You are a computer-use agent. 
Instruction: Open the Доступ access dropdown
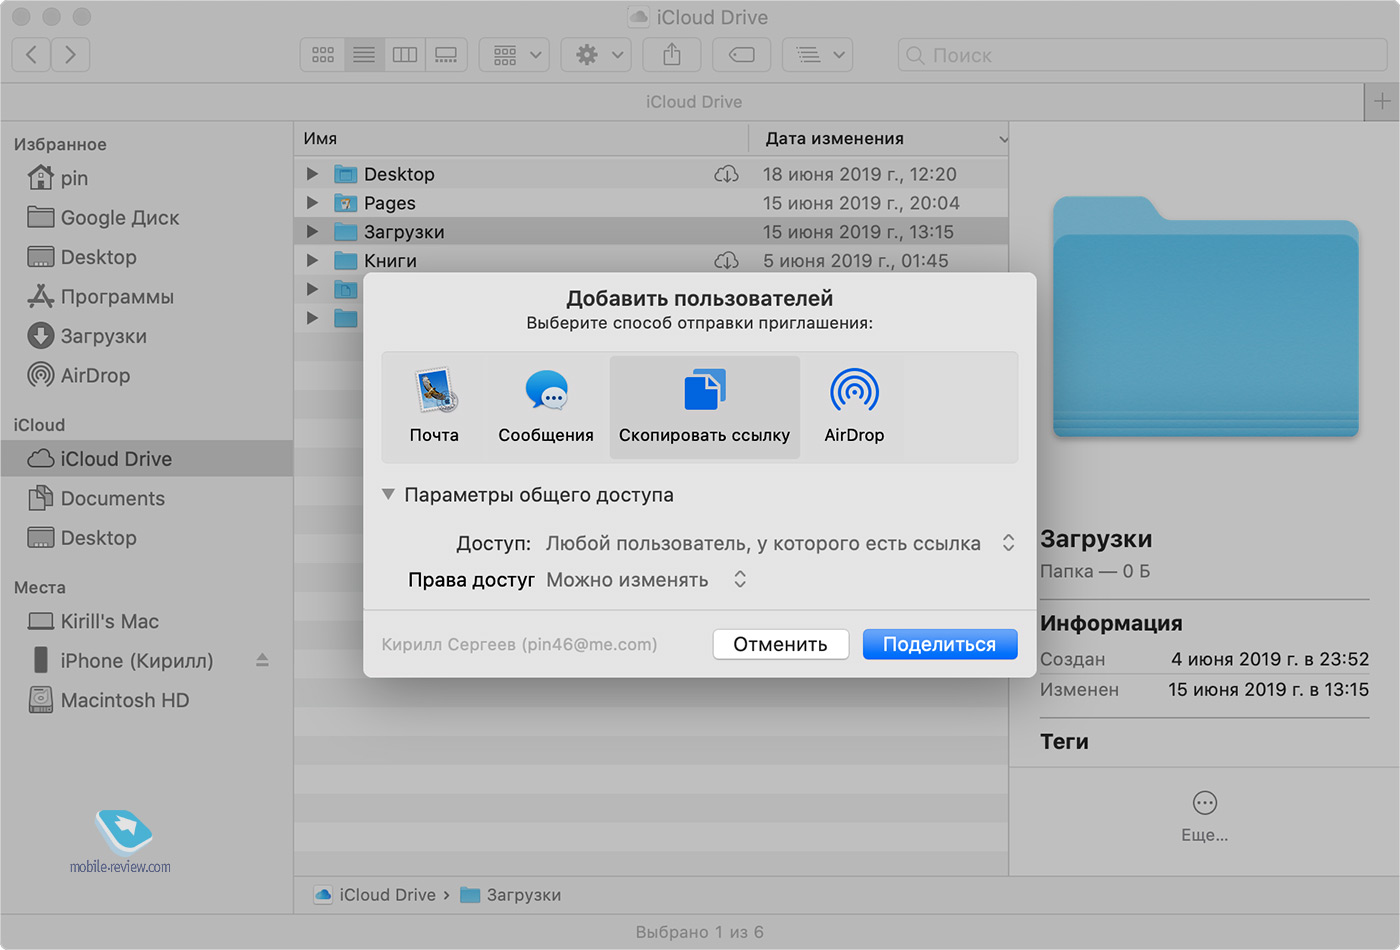coord(781,543)
